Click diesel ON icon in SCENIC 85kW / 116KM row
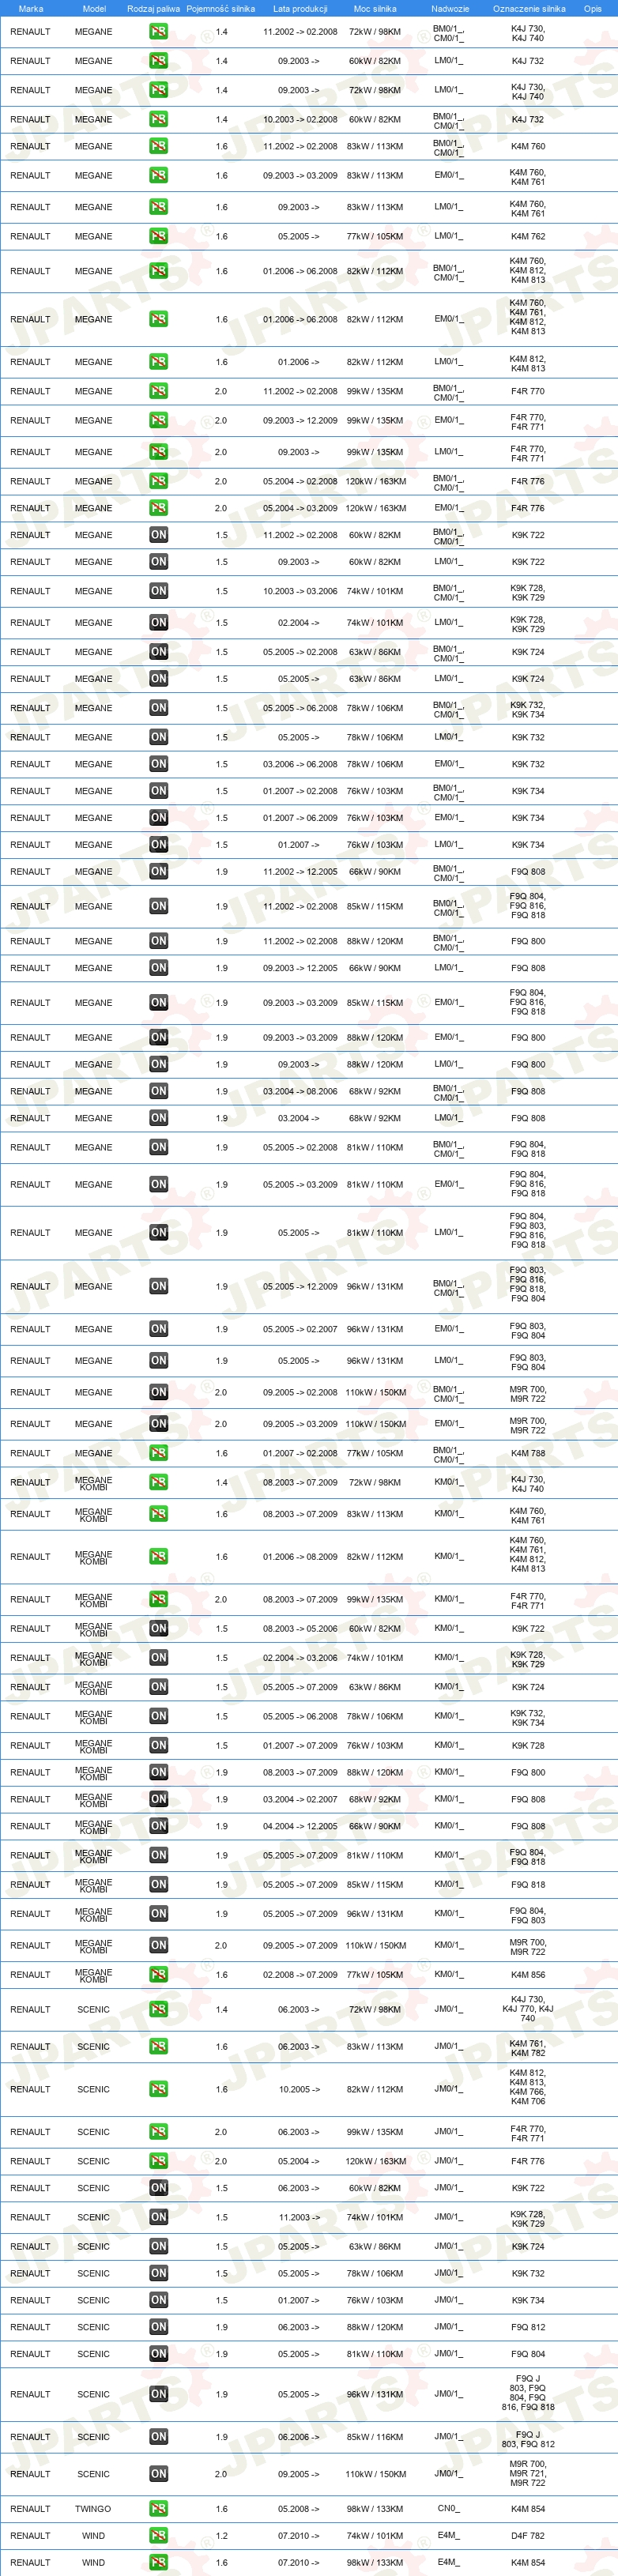The height and width of the screenshot is (2576, 618). pyautogui.click(x=158, y=2437)
